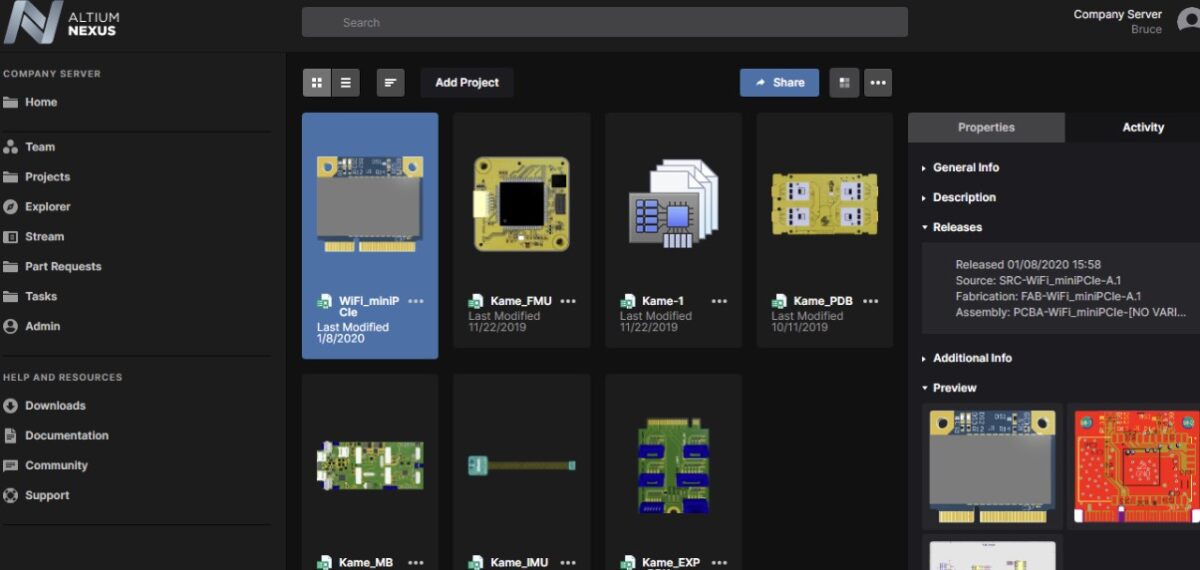Open Stream from the sidebar
The image size is (1200, 570).
[x=44, y=237]
